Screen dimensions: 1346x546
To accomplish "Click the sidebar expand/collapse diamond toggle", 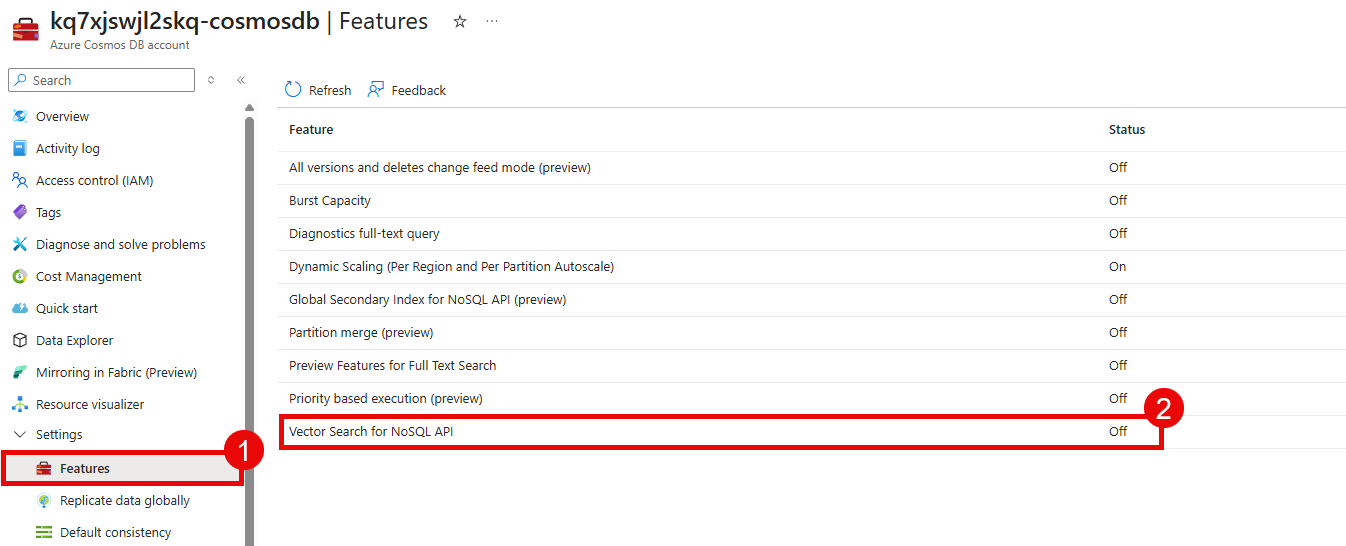I will 211,80.
